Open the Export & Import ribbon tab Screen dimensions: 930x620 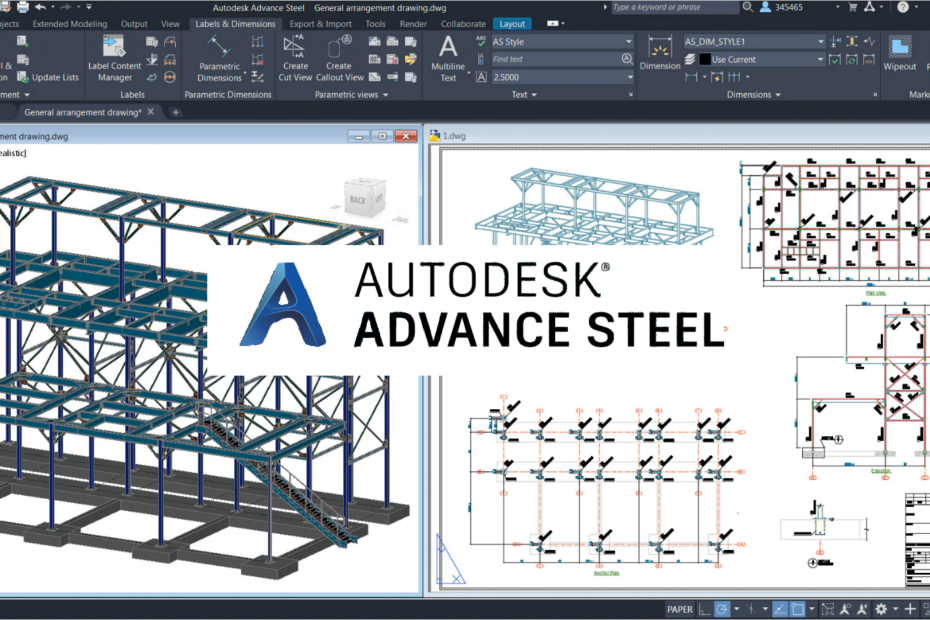[x=320, y=24]
